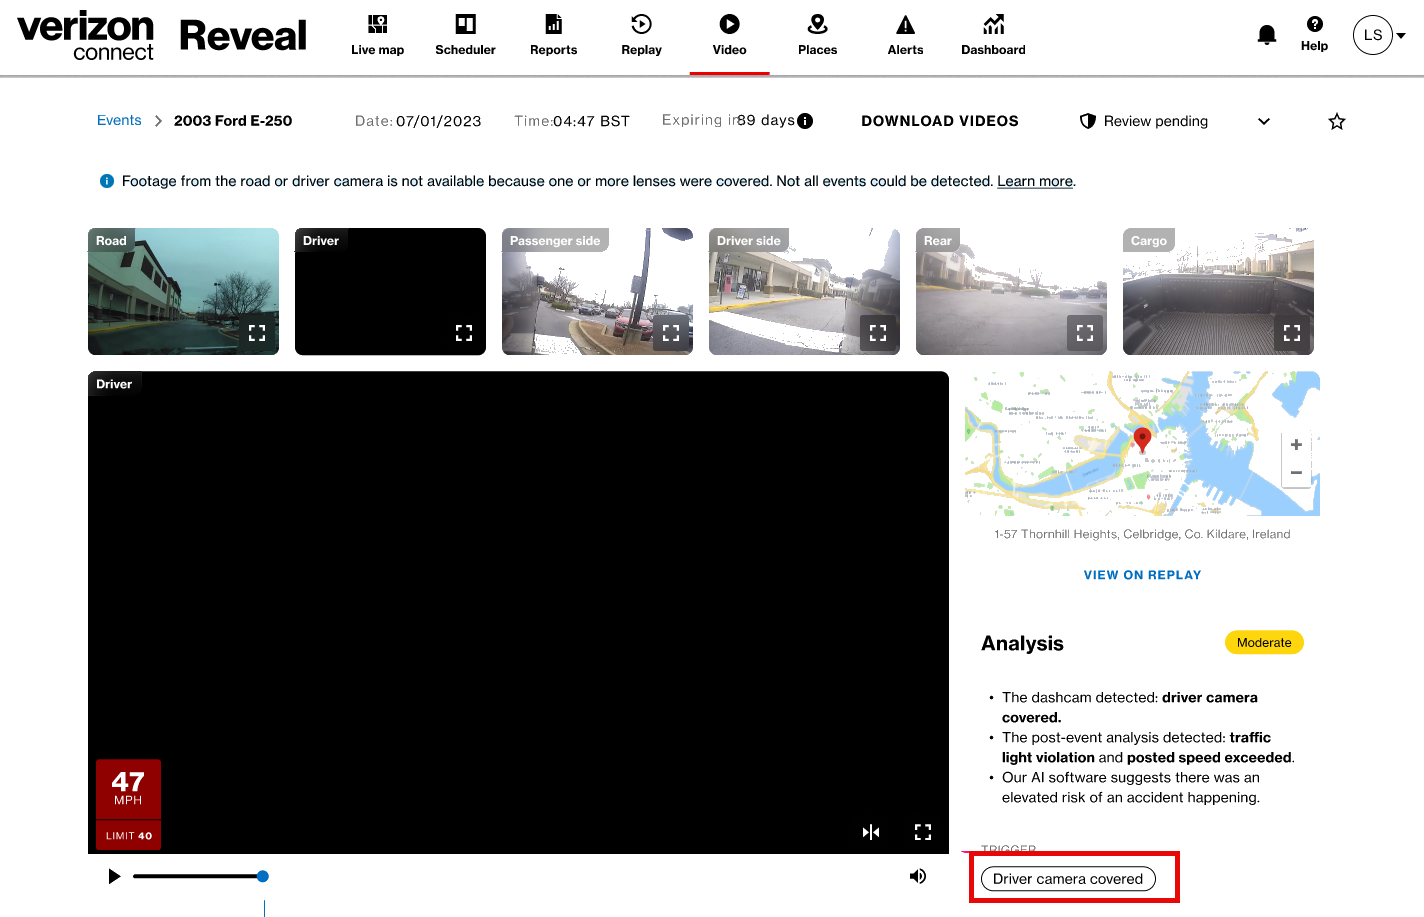
Task: Make the main Driver video fullscreen
Action: click(923, 832)
